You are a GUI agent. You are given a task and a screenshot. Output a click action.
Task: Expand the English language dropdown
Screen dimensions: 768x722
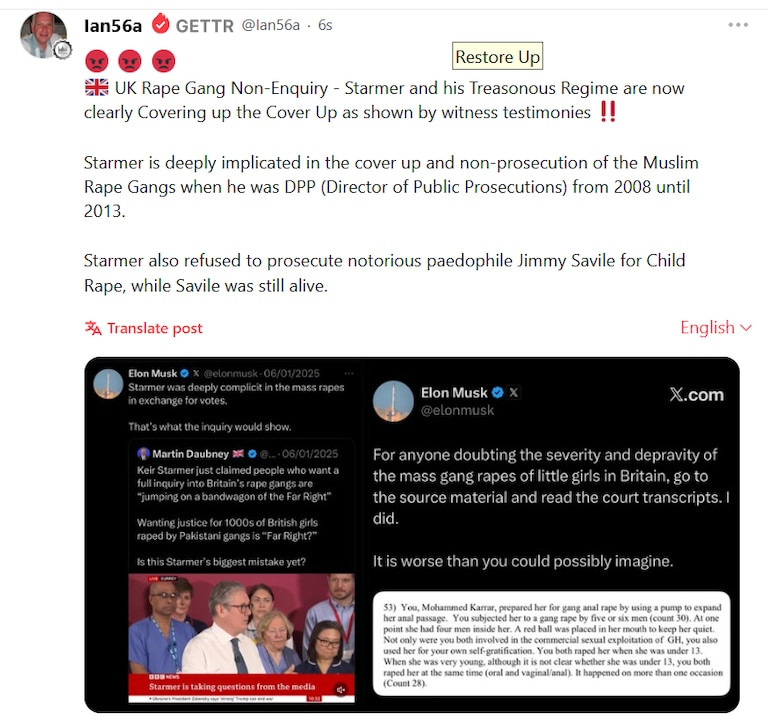tap(716, 328)
